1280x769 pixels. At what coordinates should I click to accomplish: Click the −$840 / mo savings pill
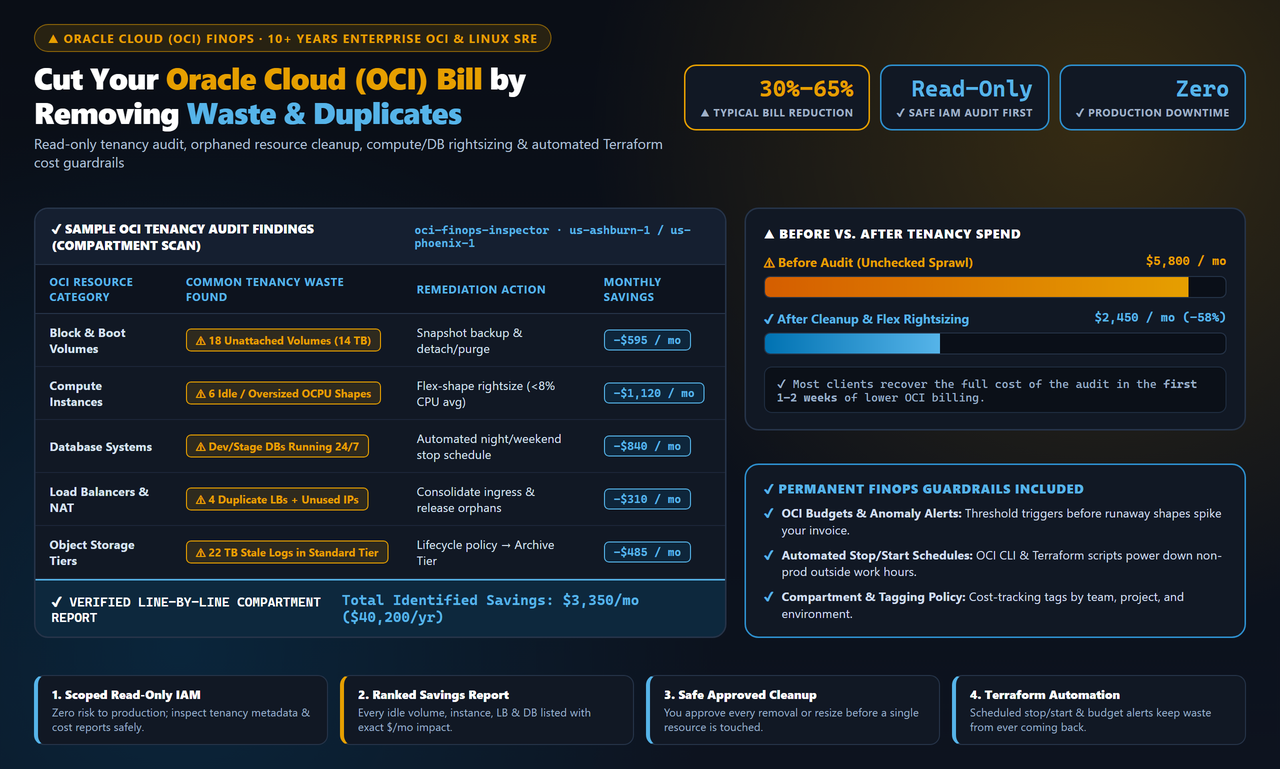[x=647, y=447]
